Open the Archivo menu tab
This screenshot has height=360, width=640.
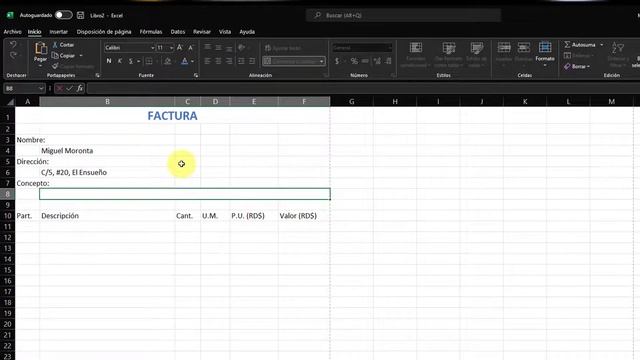coord(12,31)
